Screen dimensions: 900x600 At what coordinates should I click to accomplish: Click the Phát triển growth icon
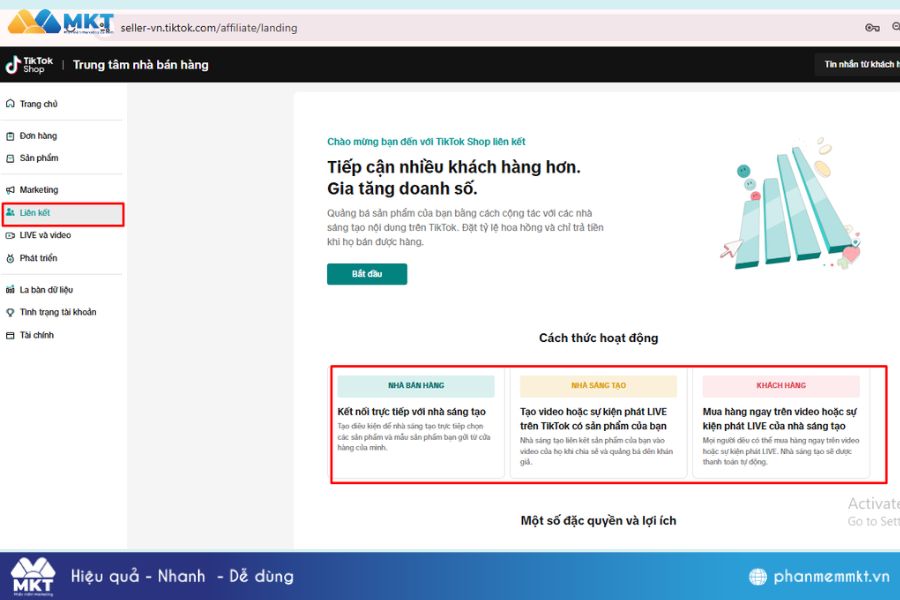(10, 258)
